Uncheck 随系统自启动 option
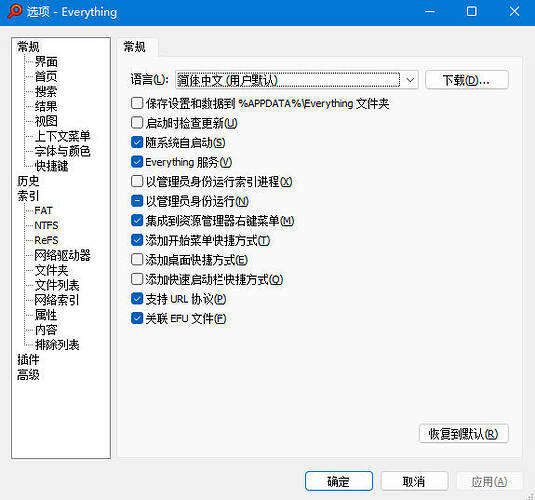535x500 pixels. pyautogui.click(x=137, y=142)
